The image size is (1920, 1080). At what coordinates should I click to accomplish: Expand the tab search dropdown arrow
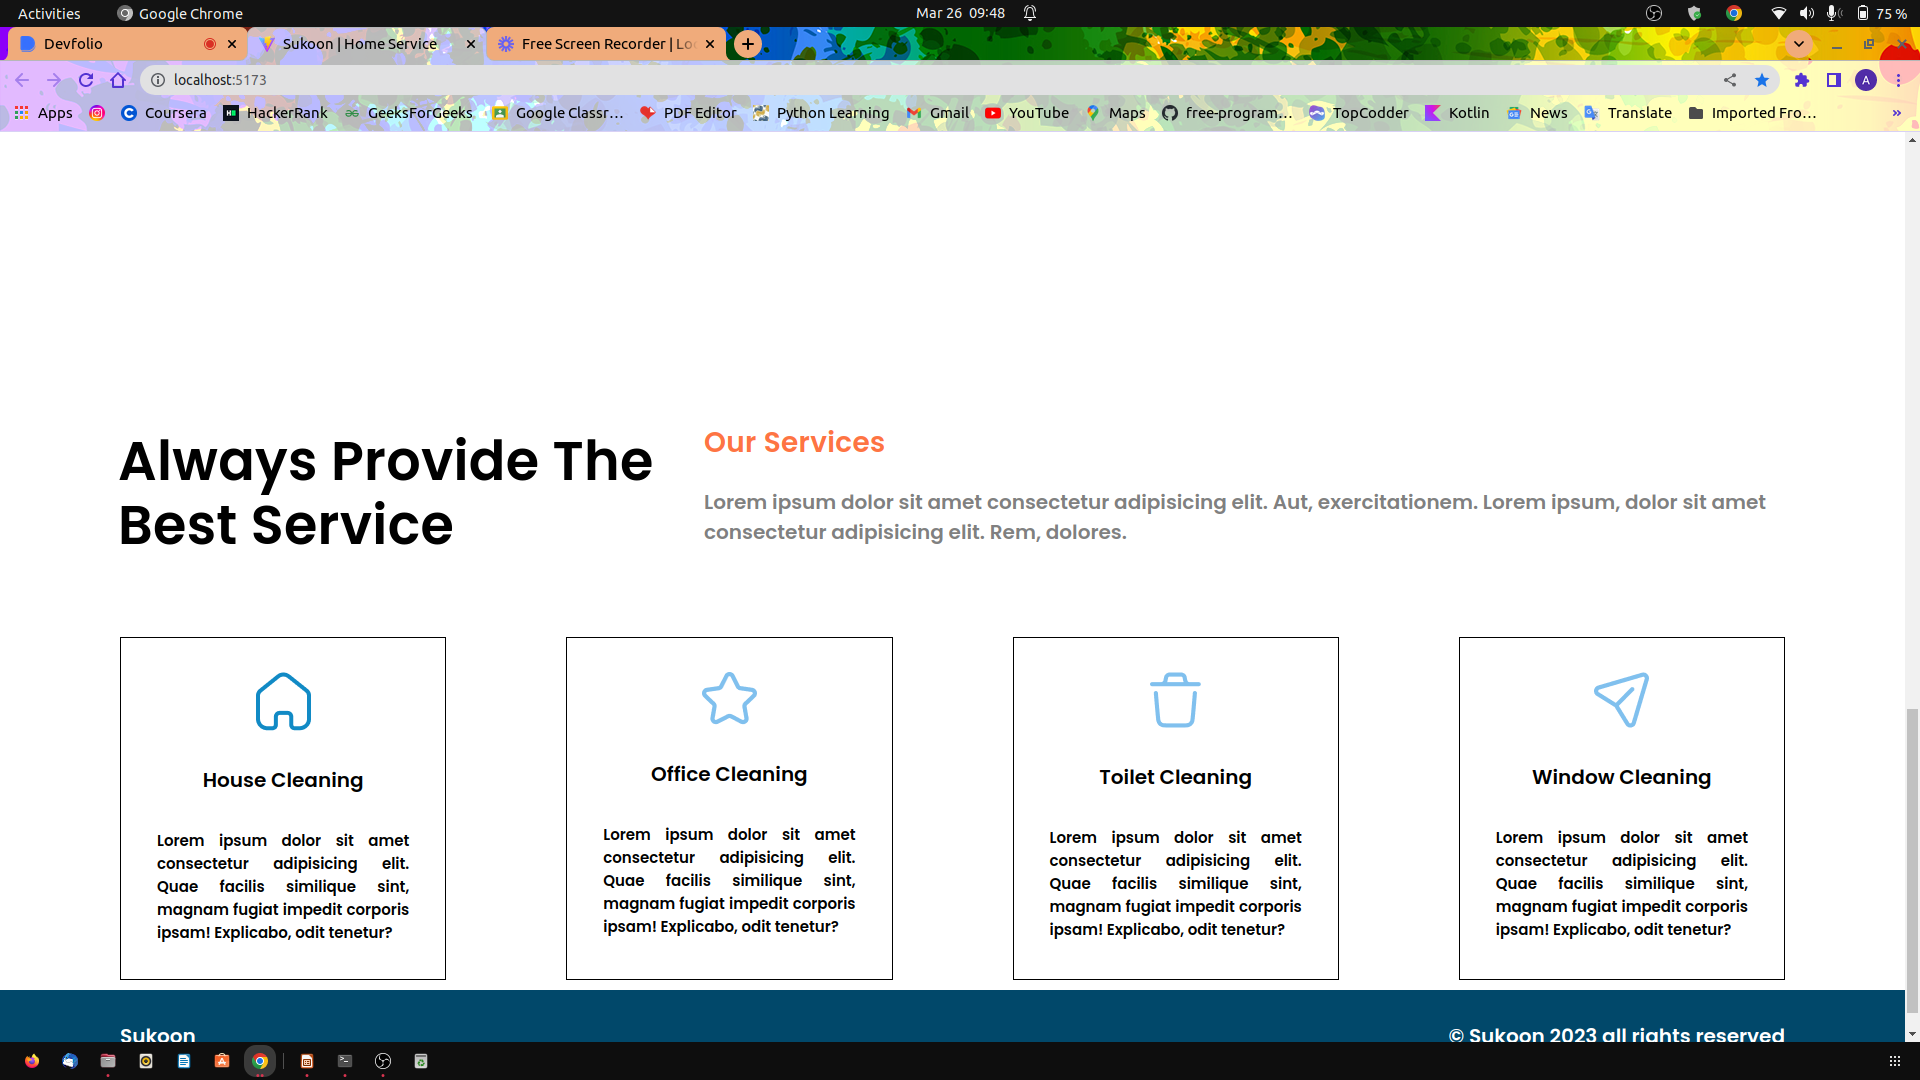point(1799,44)
